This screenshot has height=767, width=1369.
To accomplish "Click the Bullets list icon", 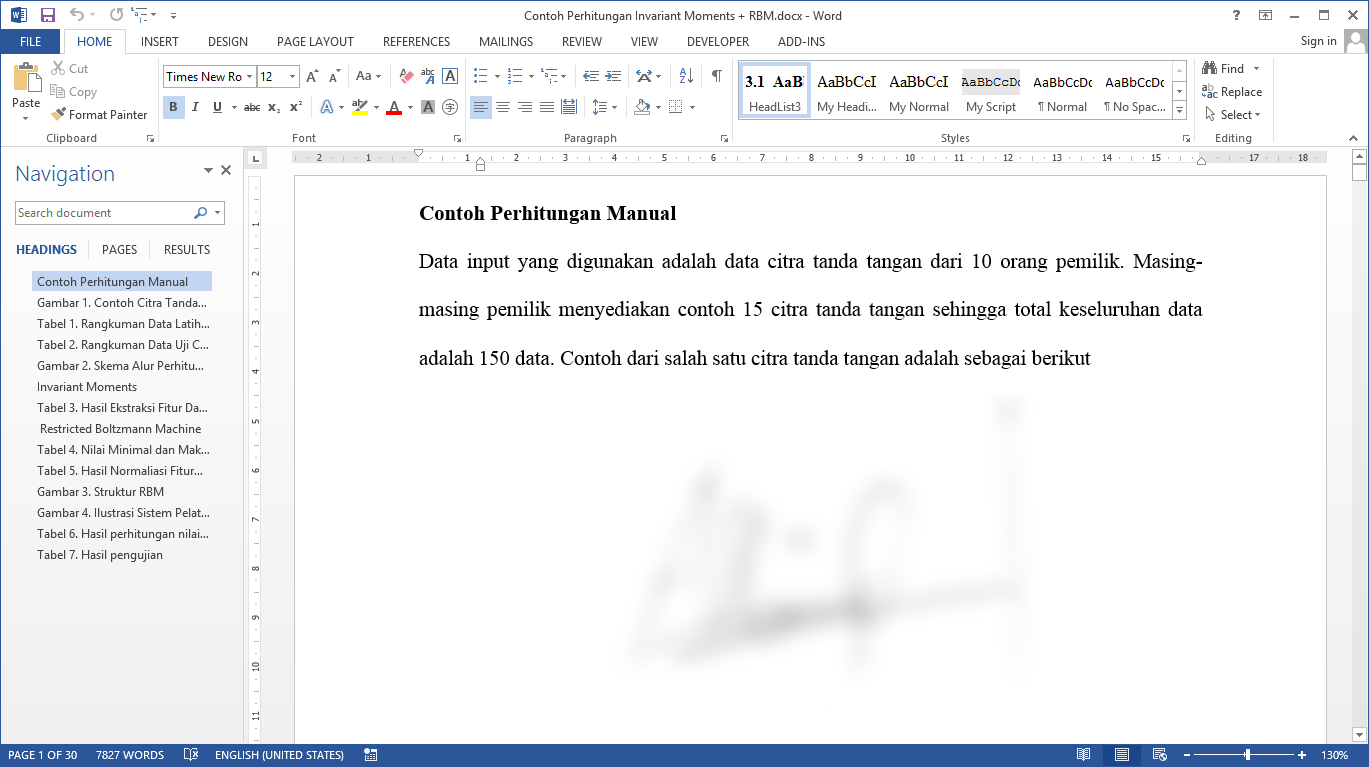I will [480, 76].
